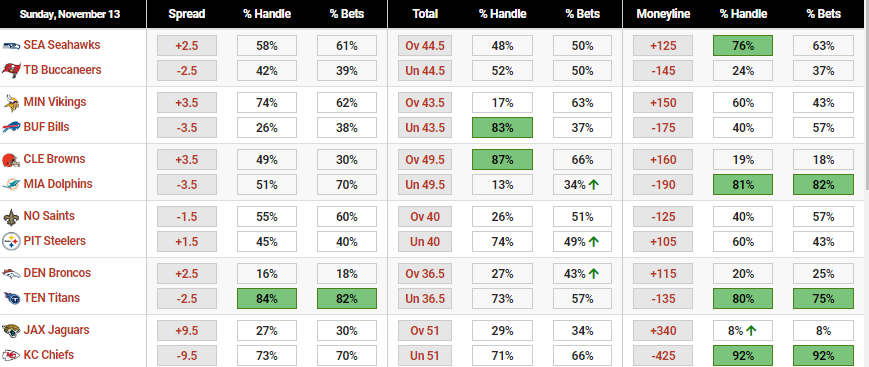This screenshot has height=367, width=869.
Task: Click the Chiefs -9.5 spread box
Action: [x=187, y=355]
